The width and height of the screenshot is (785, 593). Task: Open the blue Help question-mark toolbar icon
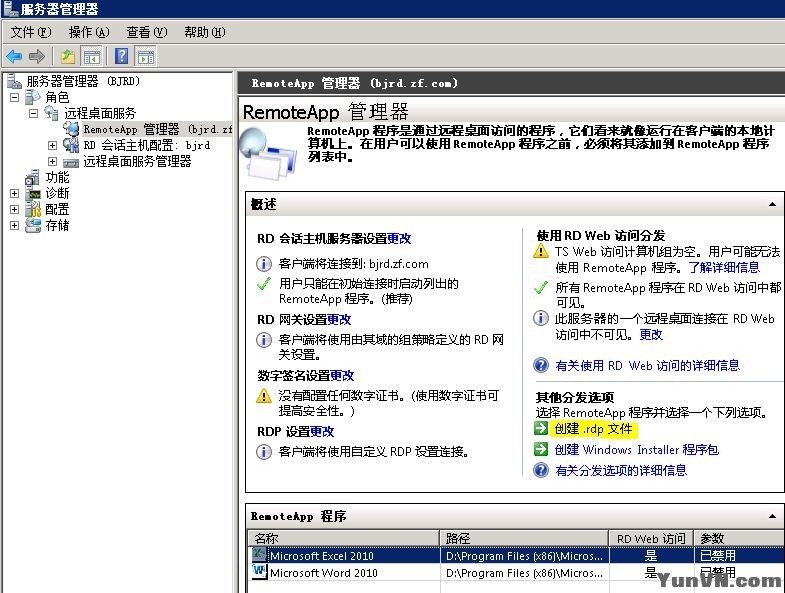[122, 56]
